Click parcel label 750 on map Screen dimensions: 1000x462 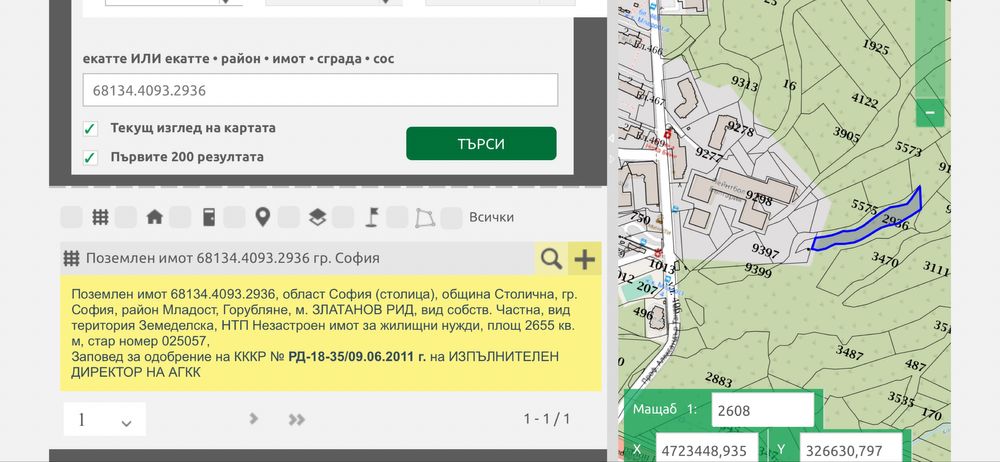coord(640,220)
